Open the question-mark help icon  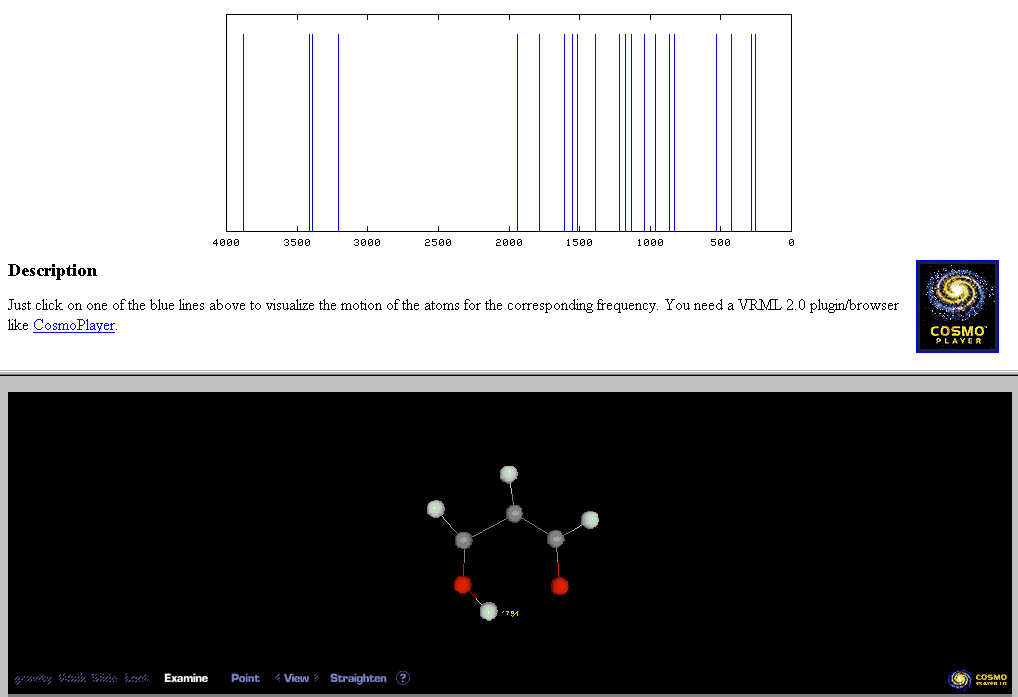pos(403,678)
